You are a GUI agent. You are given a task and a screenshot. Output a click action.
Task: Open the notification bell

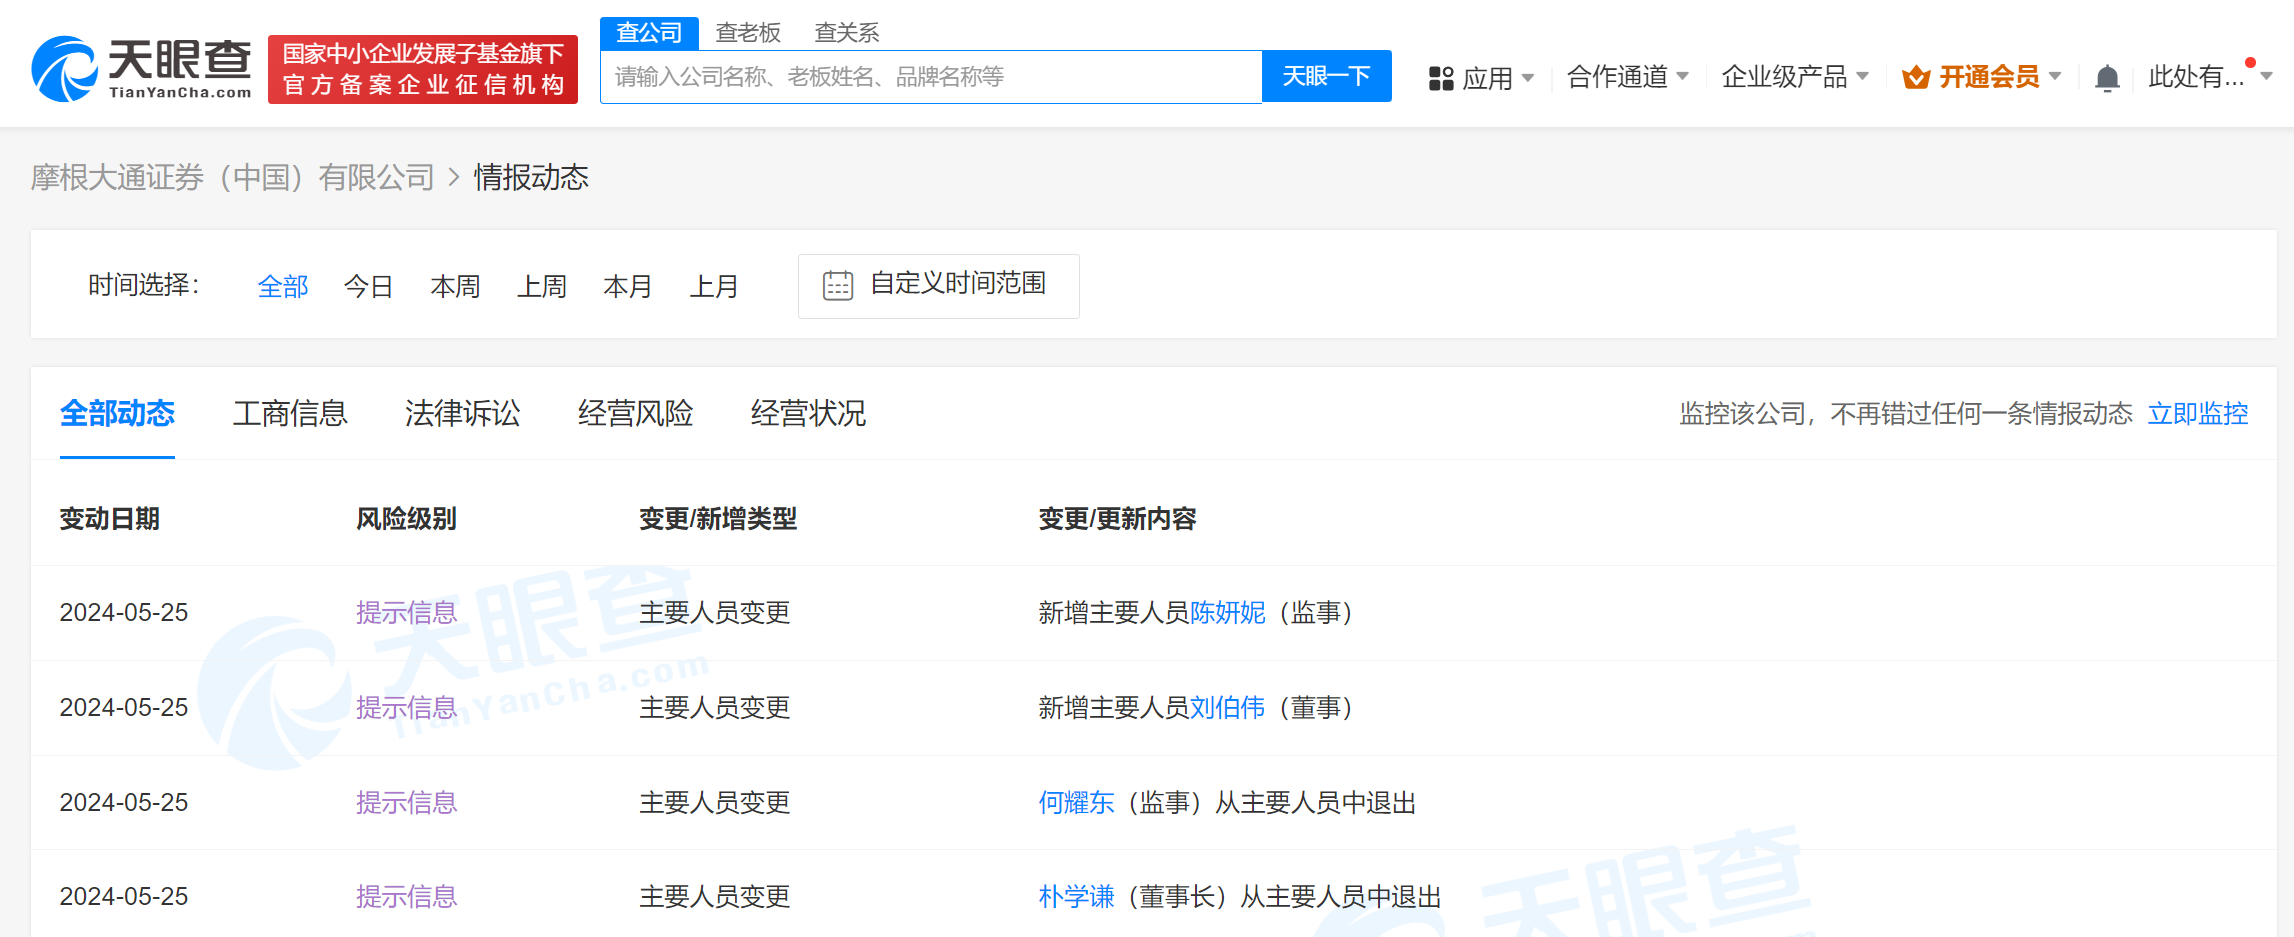click(x=2107, y=77)
